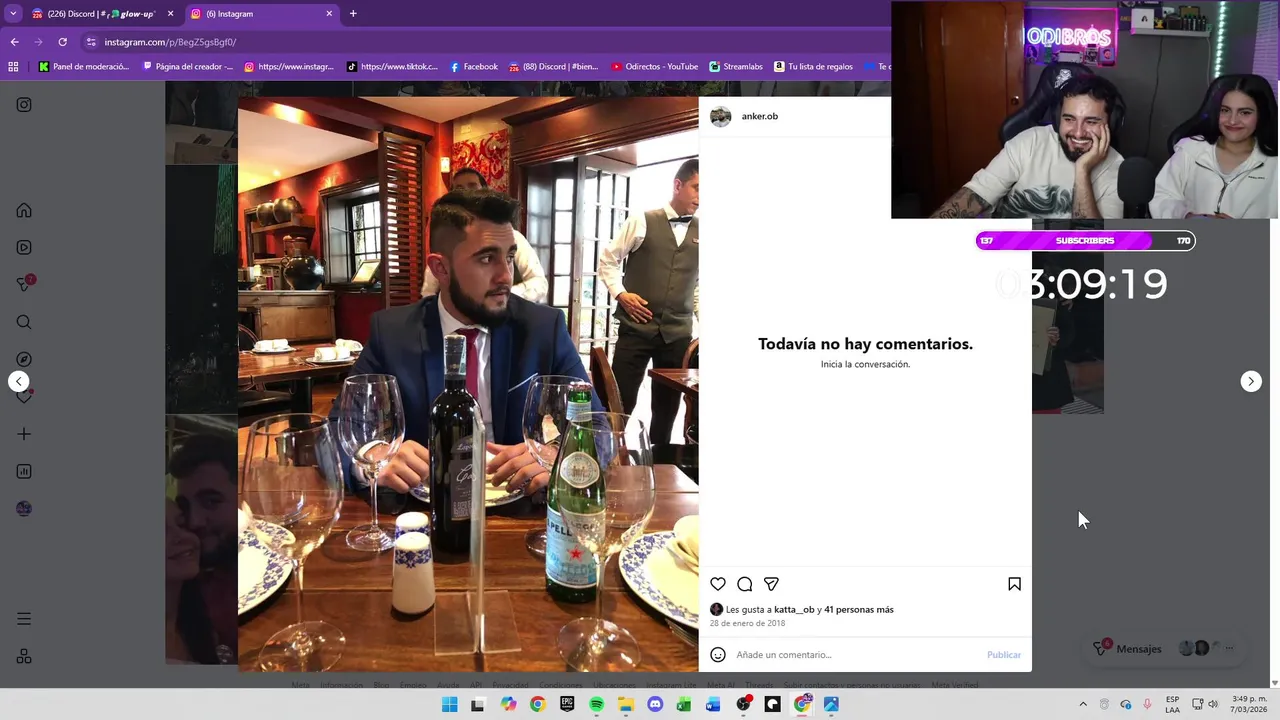
Task: Open volume control in system tray
Action: click(1213, 705)
